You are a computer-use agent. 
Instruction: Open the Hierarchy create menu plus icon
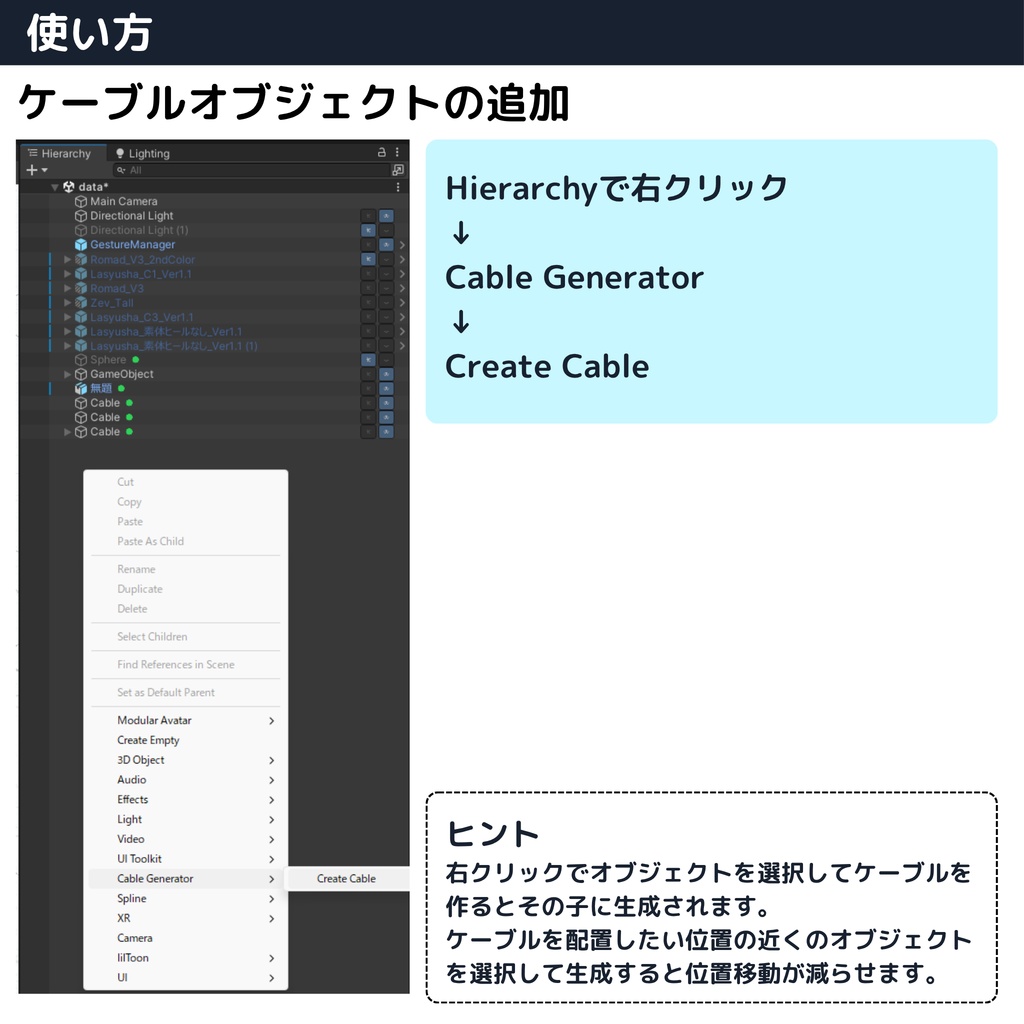31,169
